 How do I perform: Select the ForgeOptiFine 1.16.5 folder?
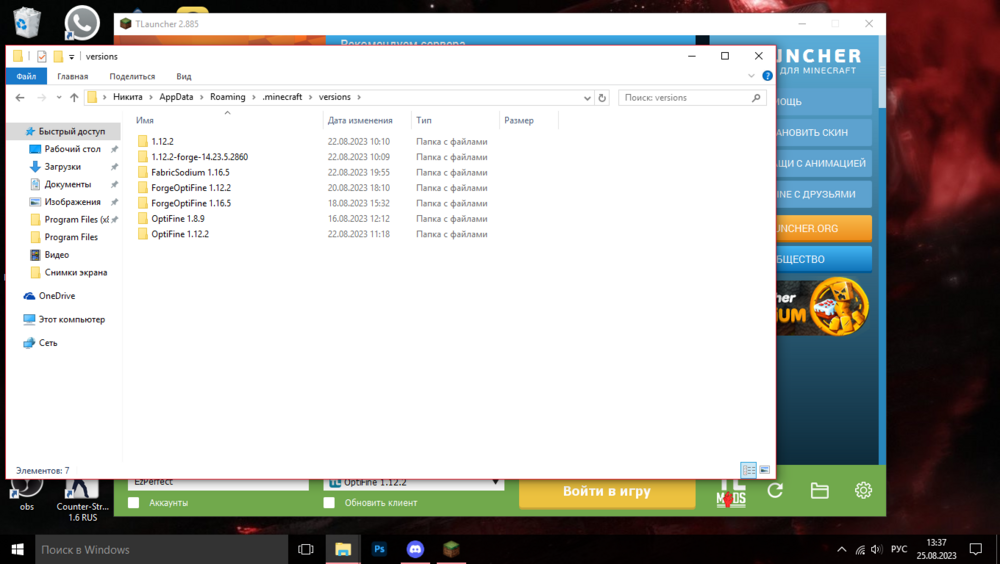[x=191, y=203]
